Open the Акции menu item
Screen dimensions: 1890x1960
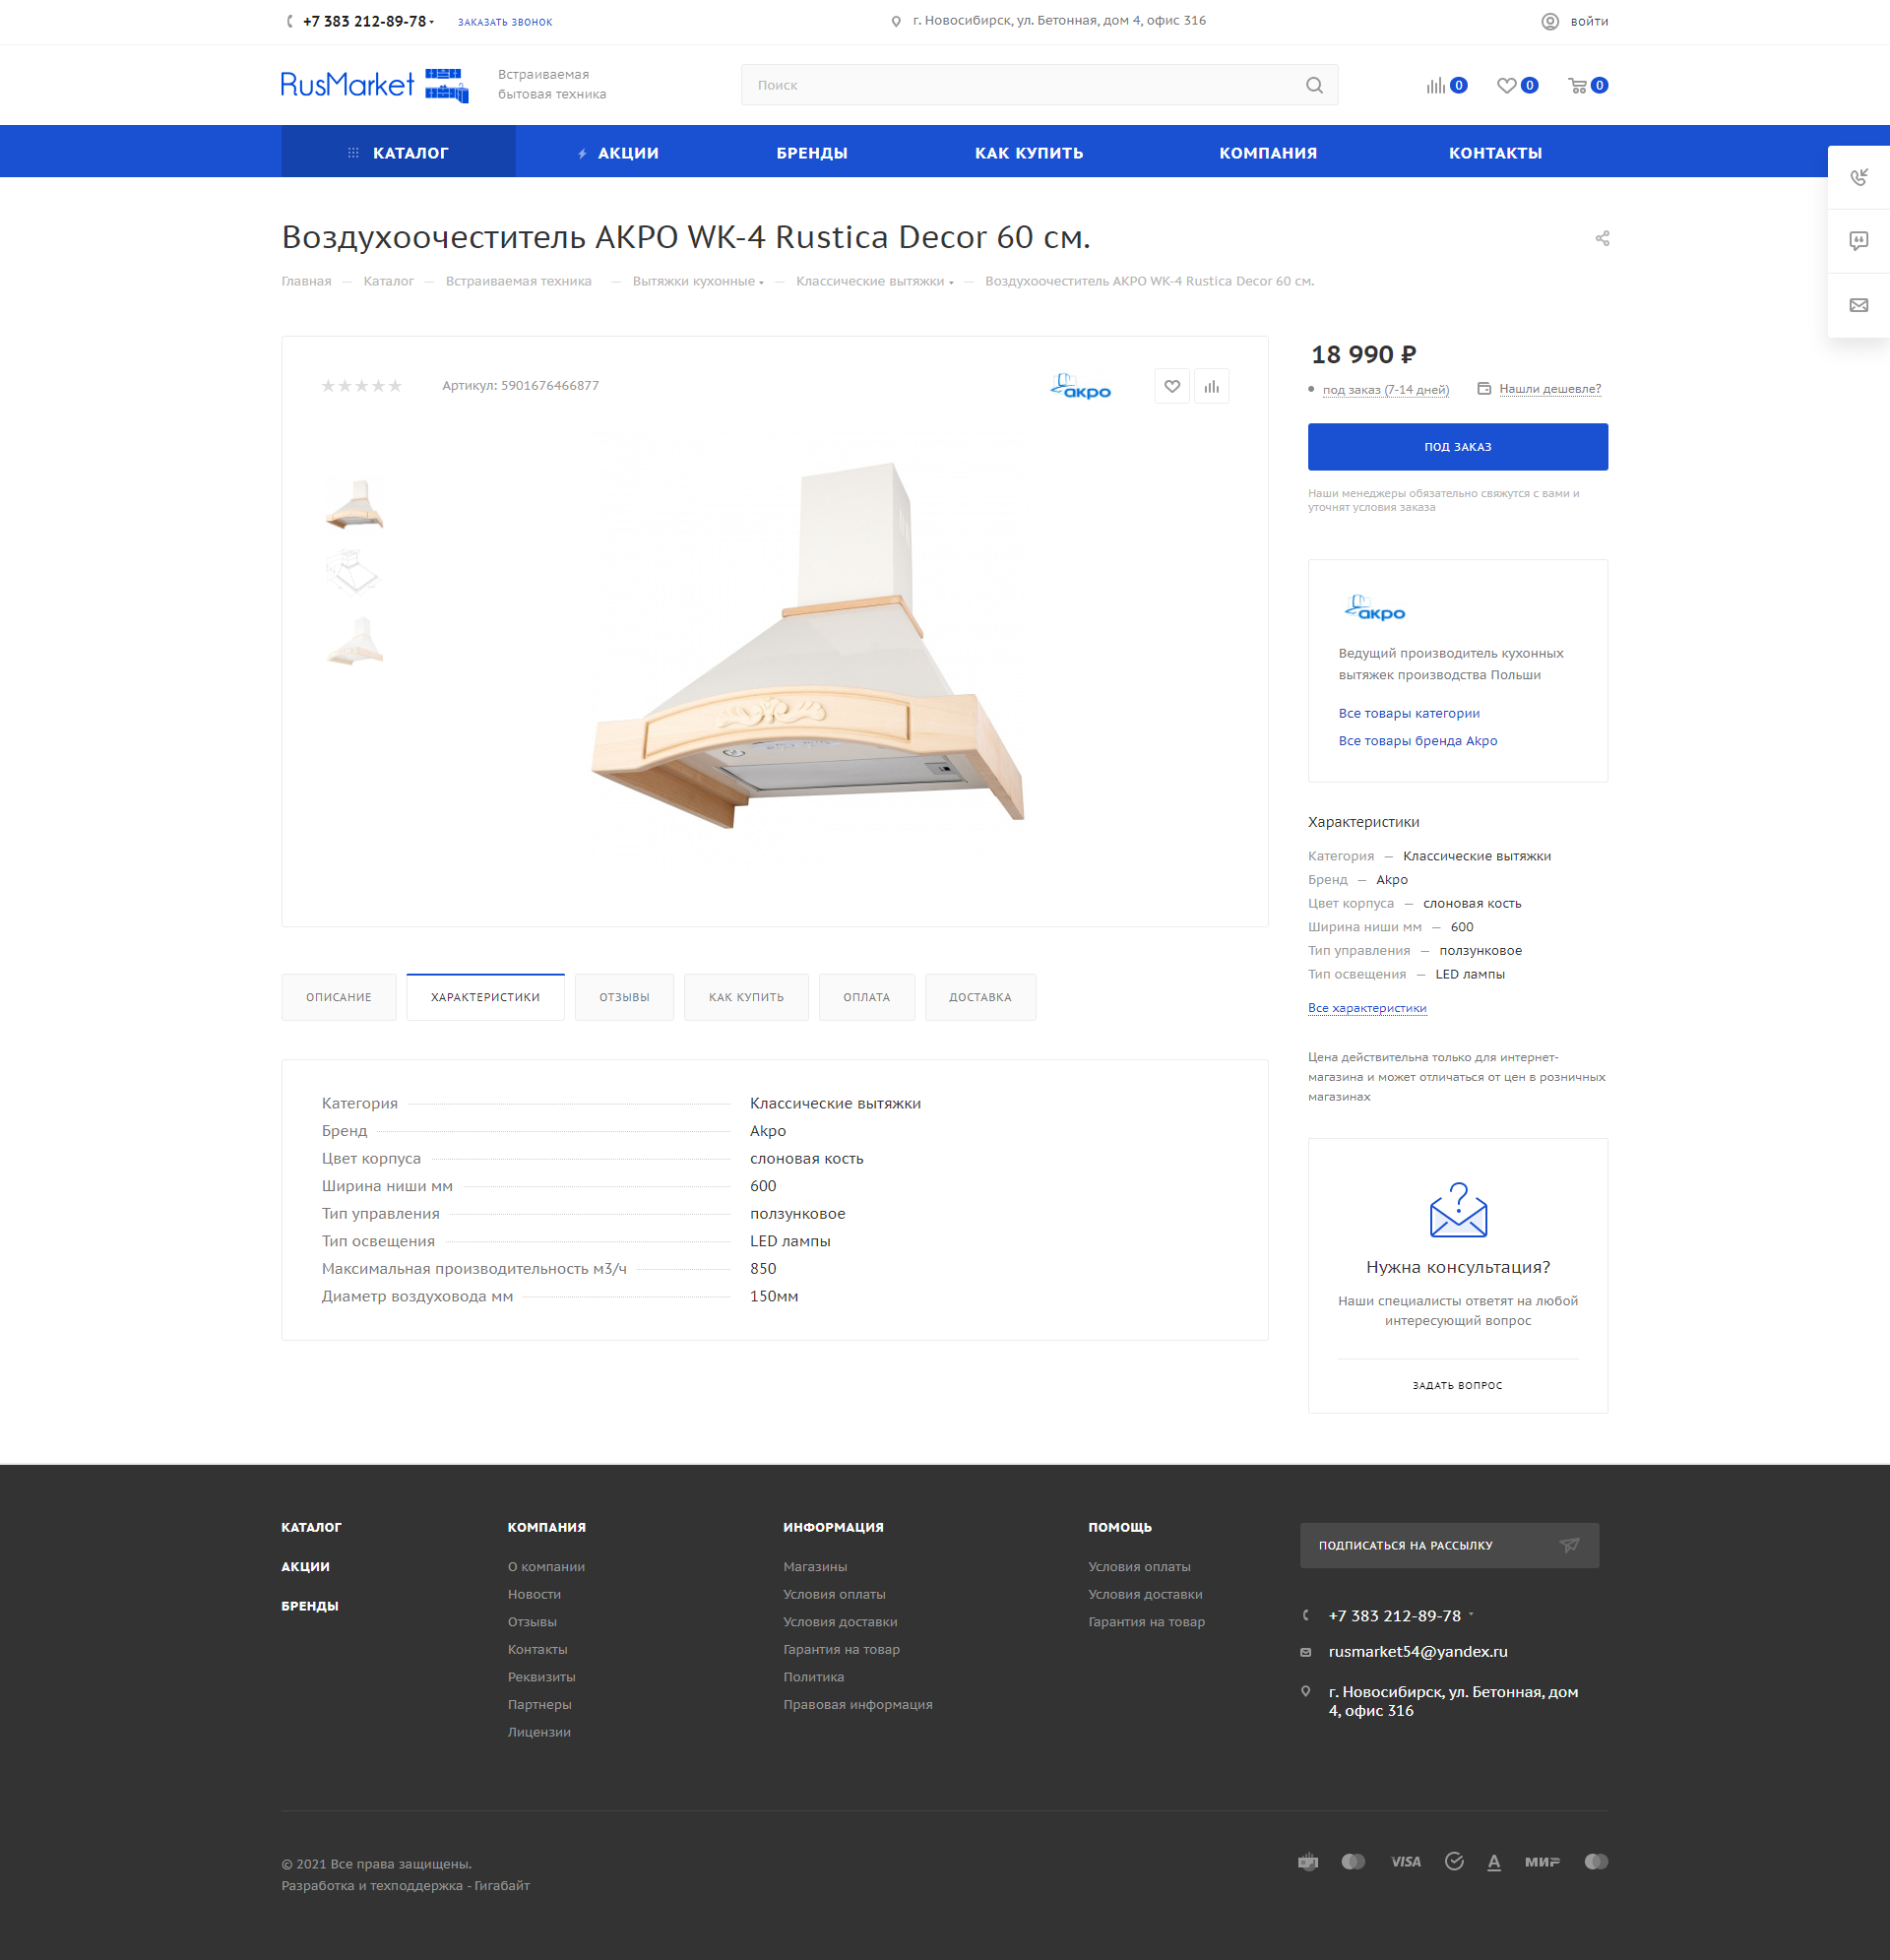[618, 153]
